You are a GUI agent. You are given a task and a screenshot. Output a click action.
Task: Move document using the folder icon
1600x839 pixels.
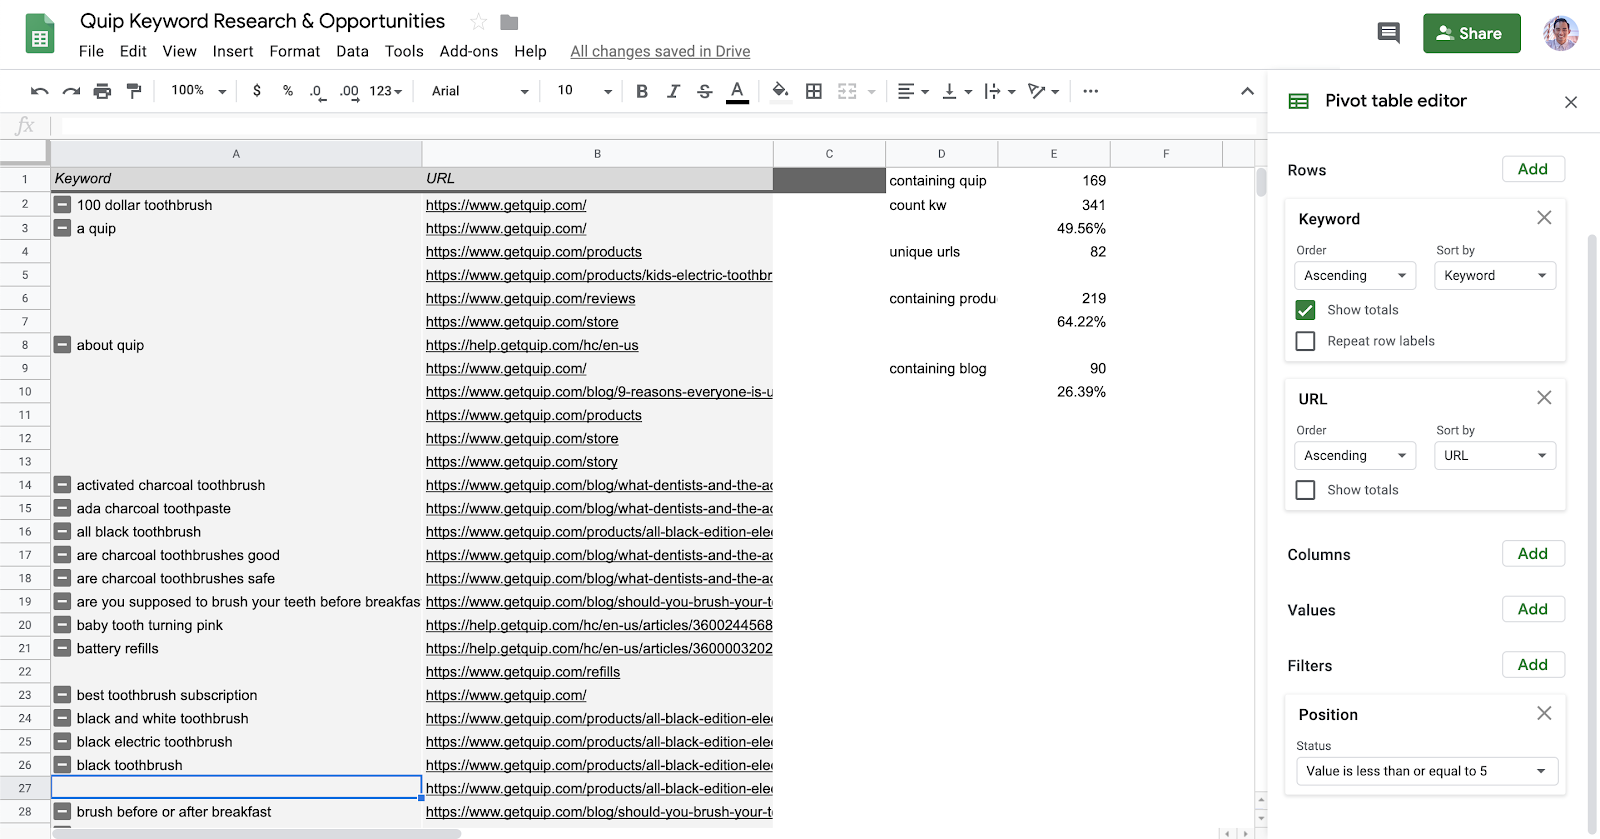pos(509,22)
